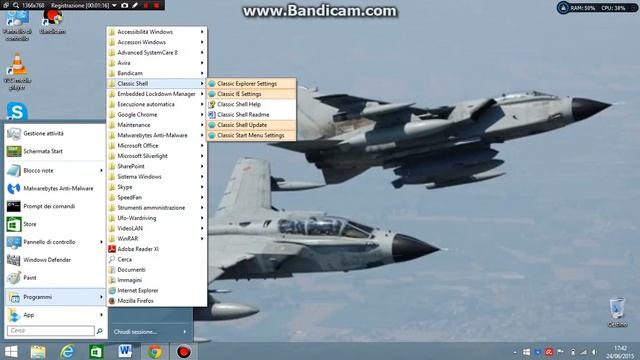This screenshot has height=360, width=640.
Task: Expand the Microsoft Silverlight folder
Action: click(x=157, y=156)
